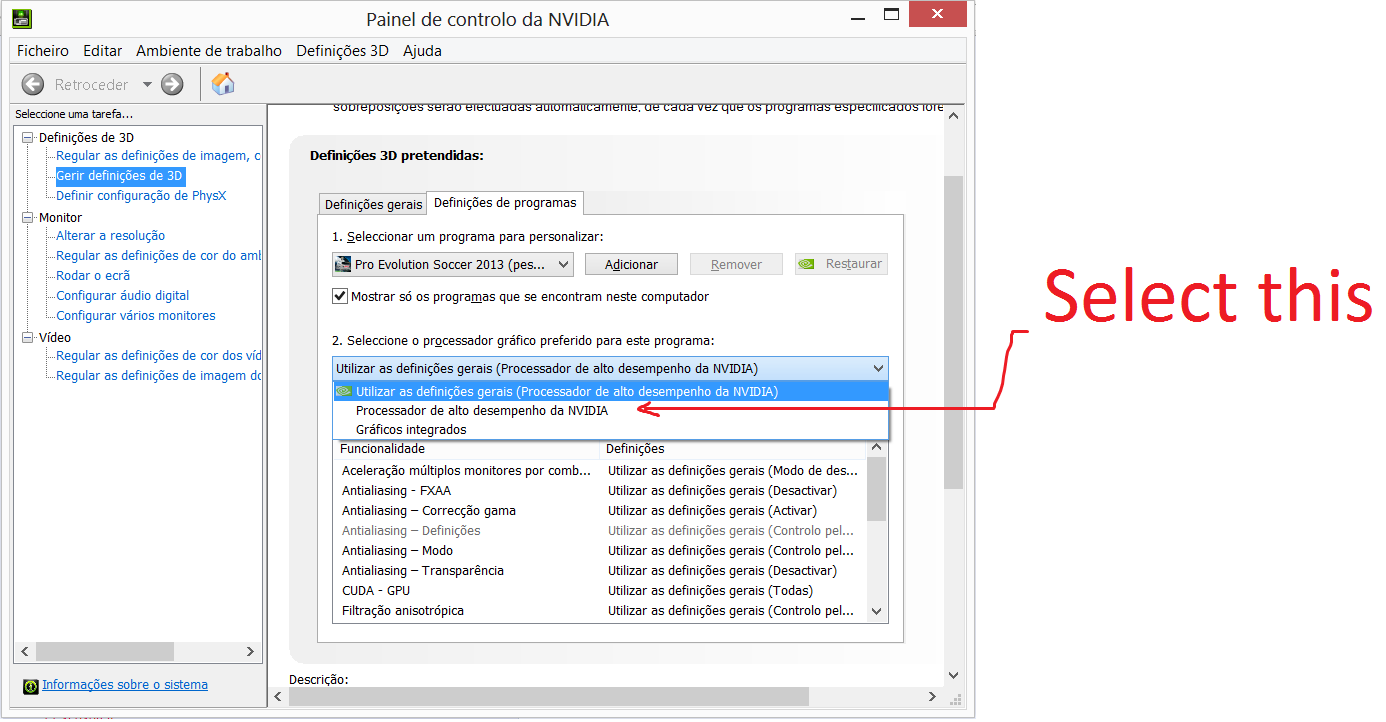
Task: Click the main panel vertical scroll up arrow
Action: click(953, 116)
